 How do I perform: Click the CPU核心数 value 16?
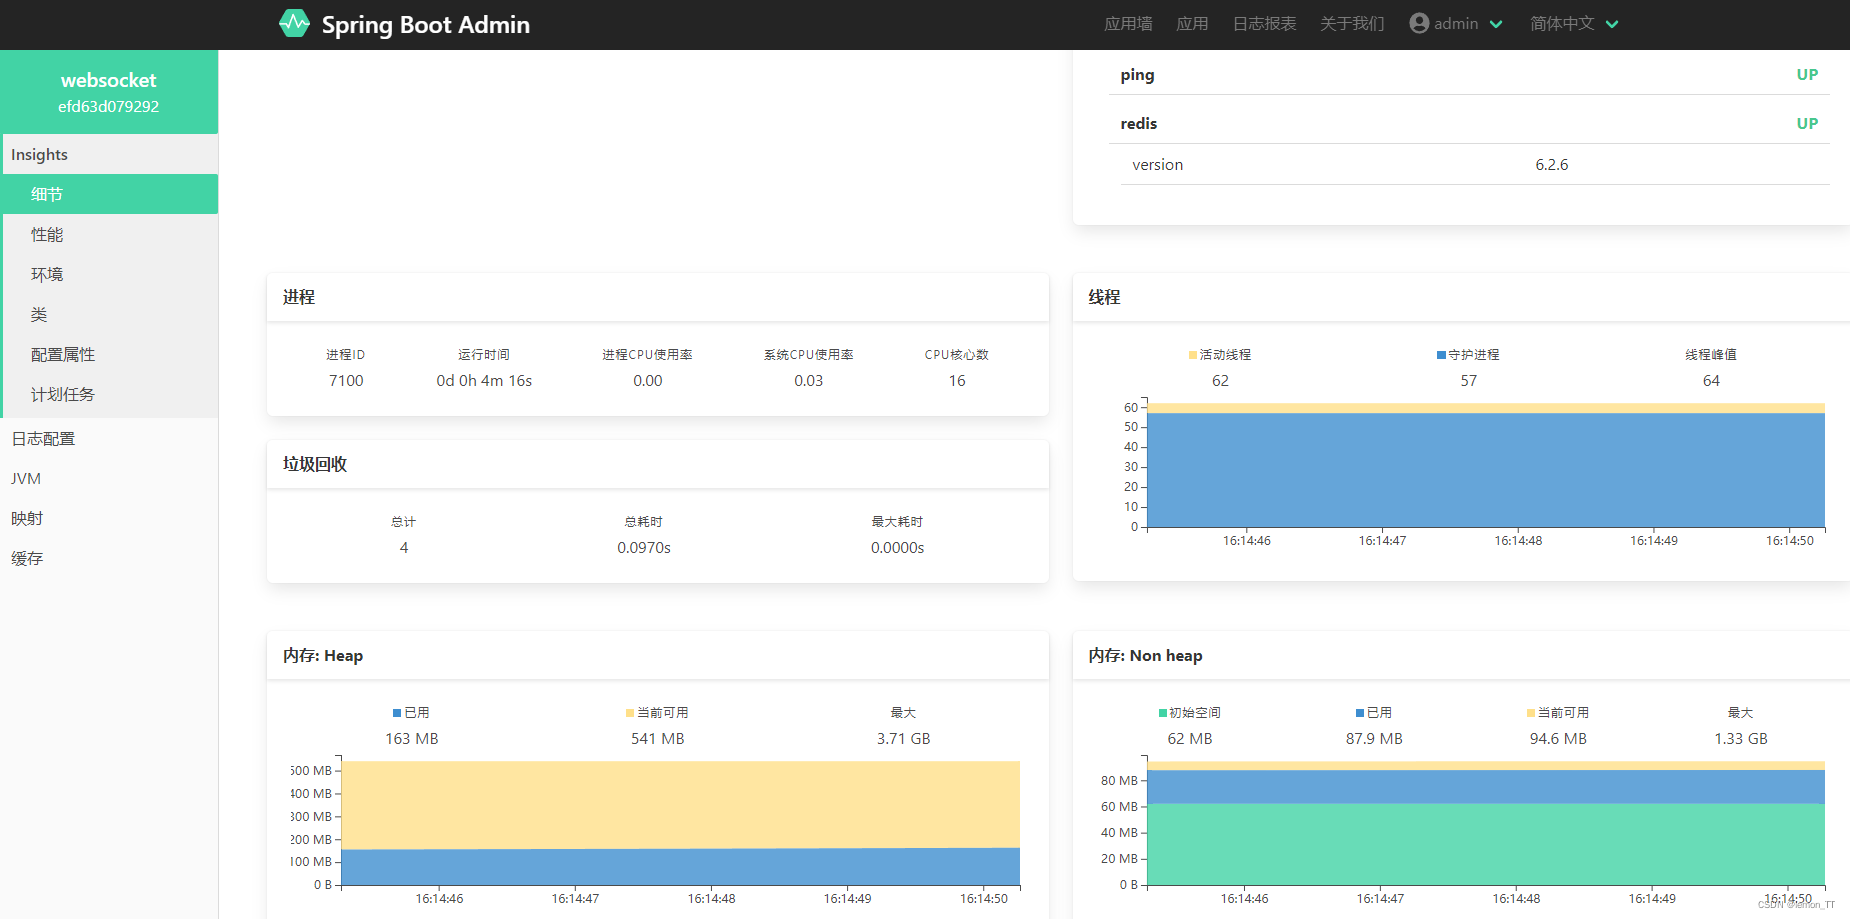[x=957, y=380]
